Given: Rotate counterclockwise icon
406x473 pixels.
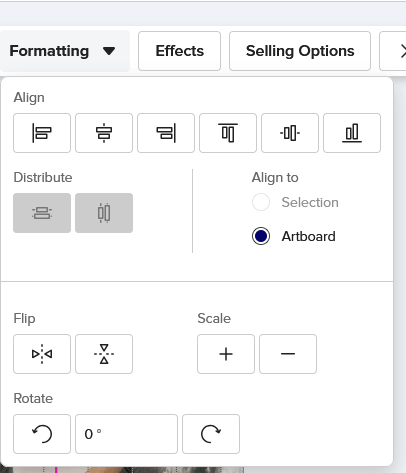Looking at the screenshot, I should (42, 434).
